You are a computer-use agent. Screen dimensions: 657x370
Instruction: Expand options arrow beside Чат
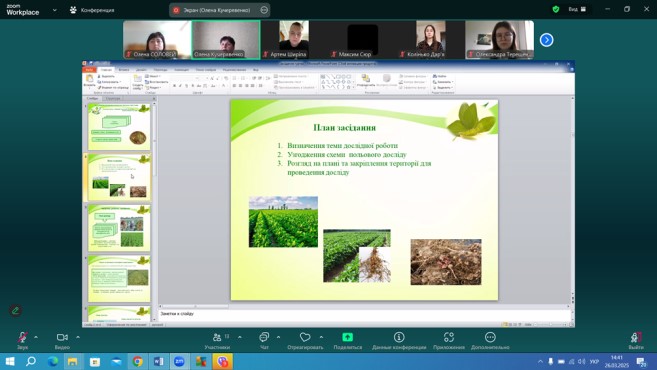[x=278, y=337]
